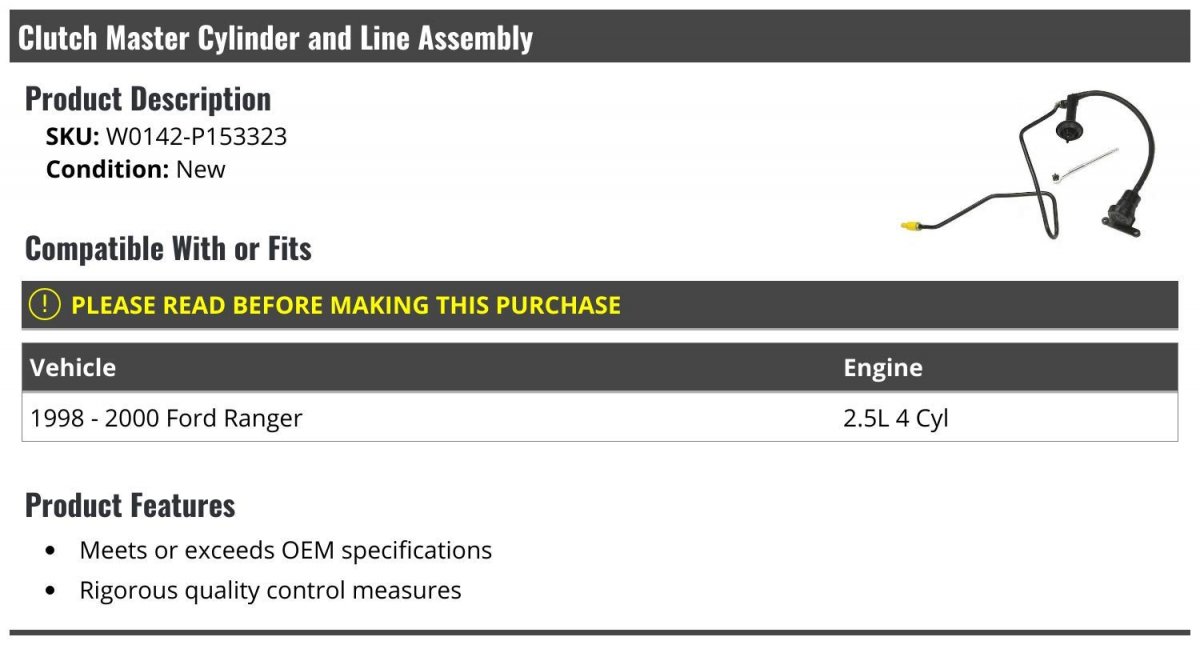Image resolution: width=1200 pixels, height=645 pixels.
Task: Click the PLEASE READ BEFORE MAKING THIS PURCHASE banner
Action: (600, 305)
